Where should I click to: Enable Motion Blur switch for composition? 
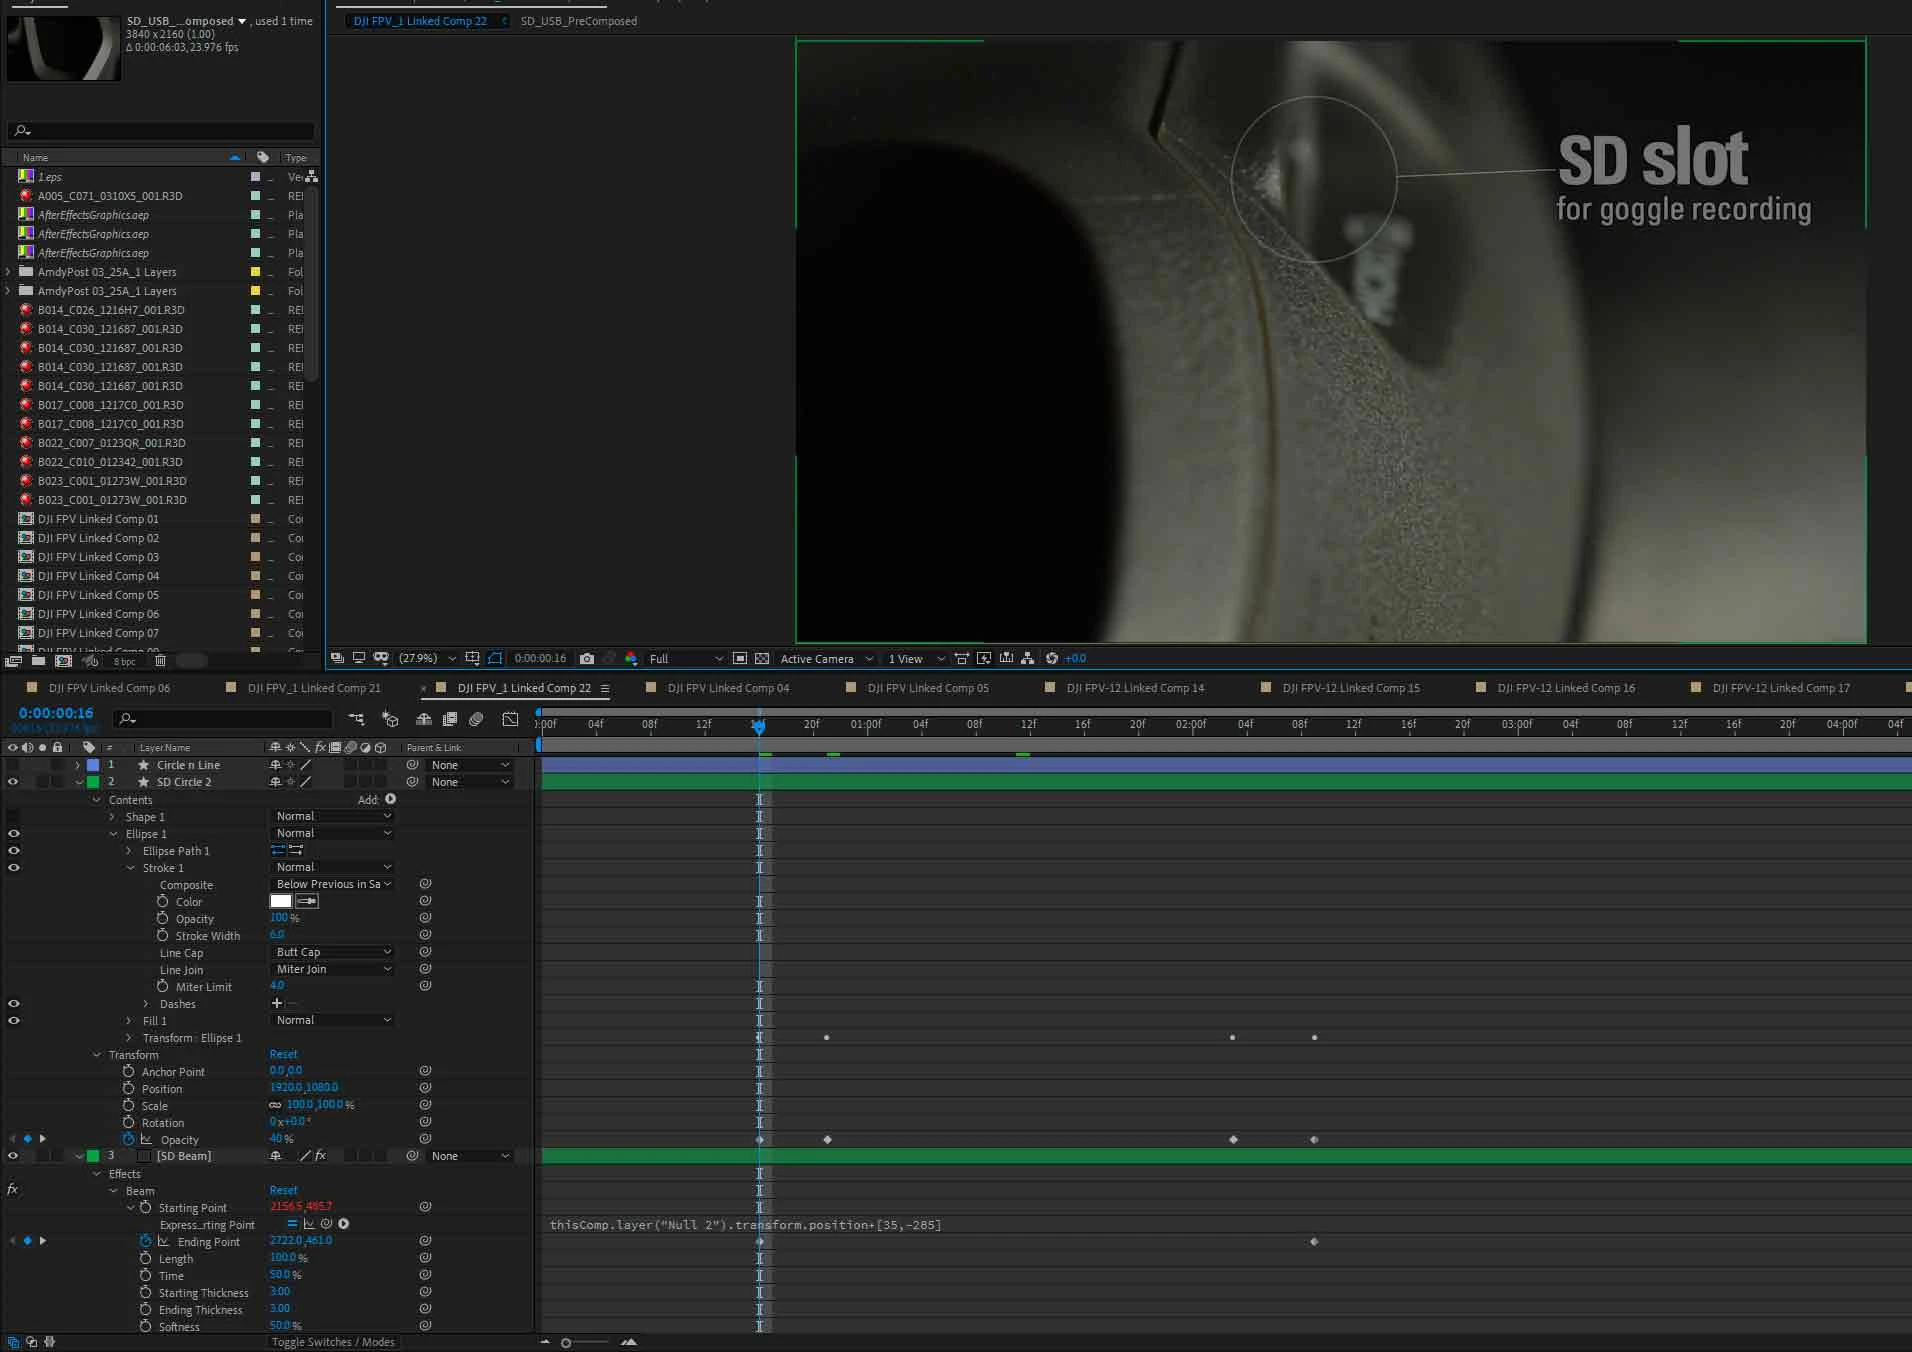[477, 719]
